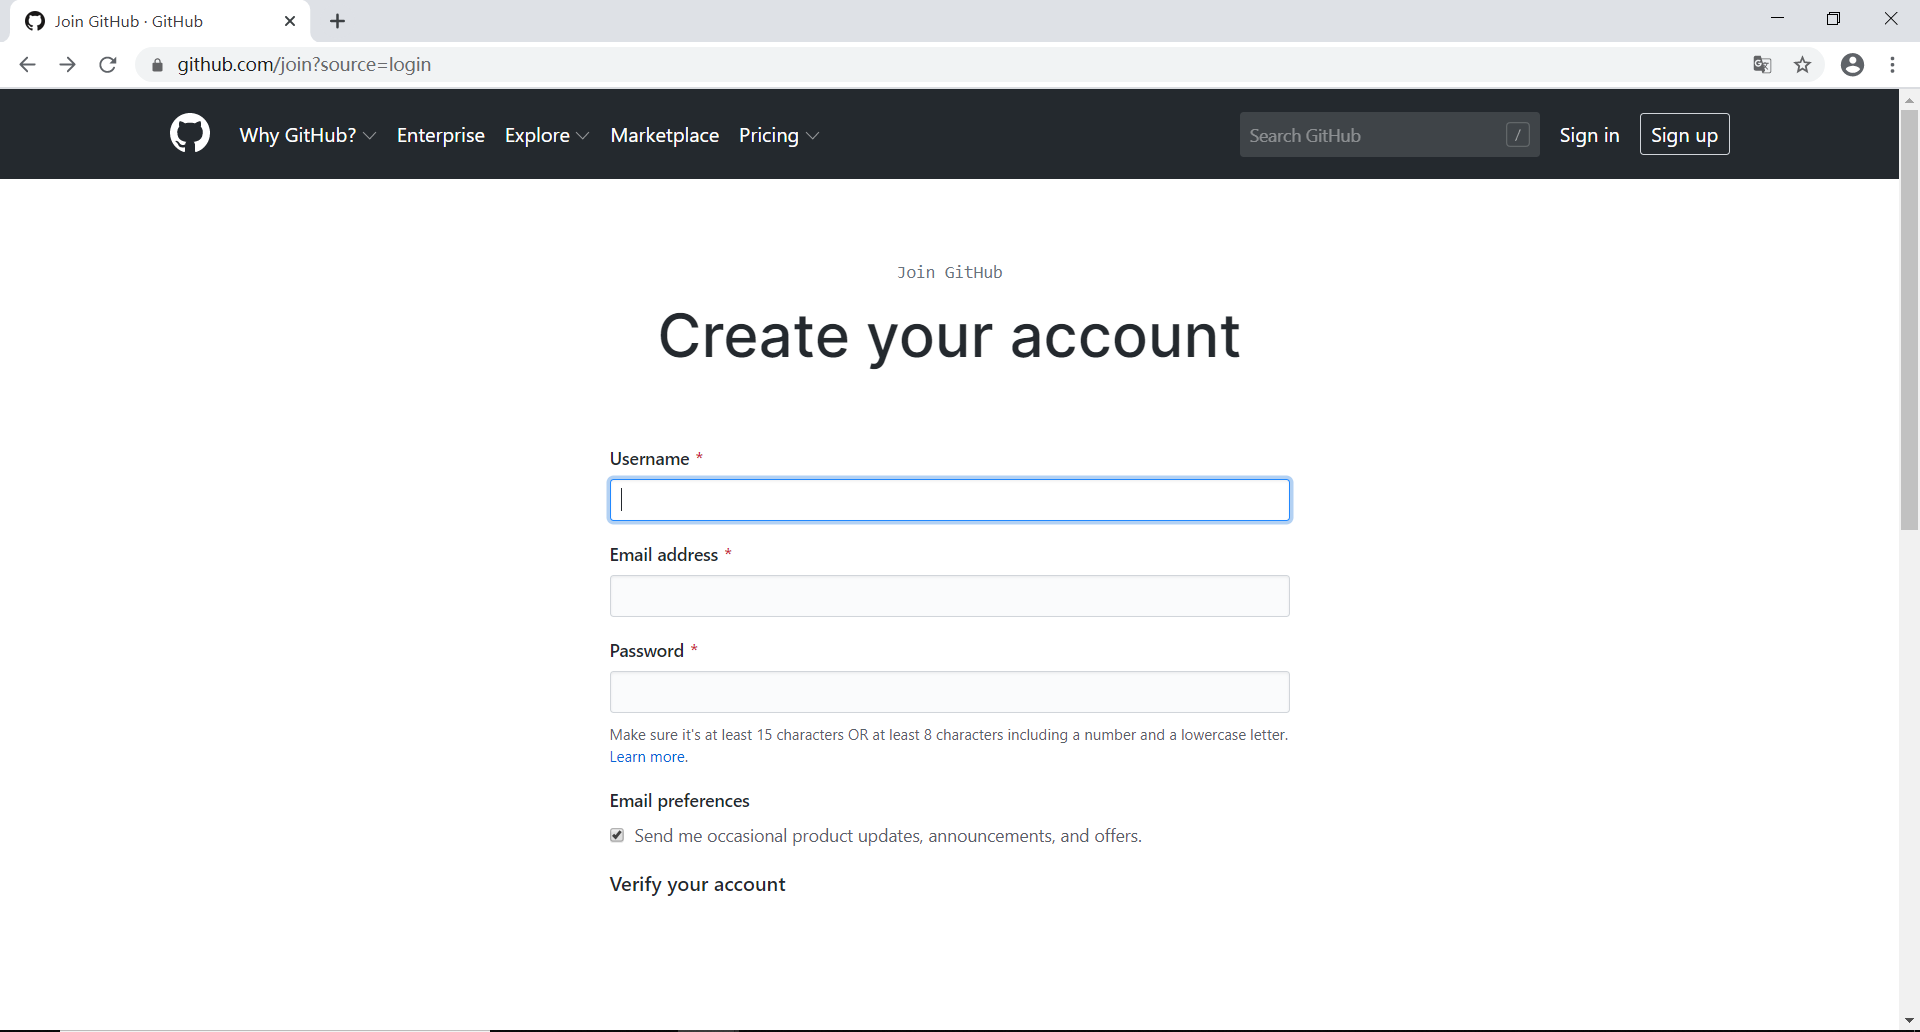1920x1032 pixels.
Task: Click the scrollbar down arrow
Action: pos(1909,1021)
